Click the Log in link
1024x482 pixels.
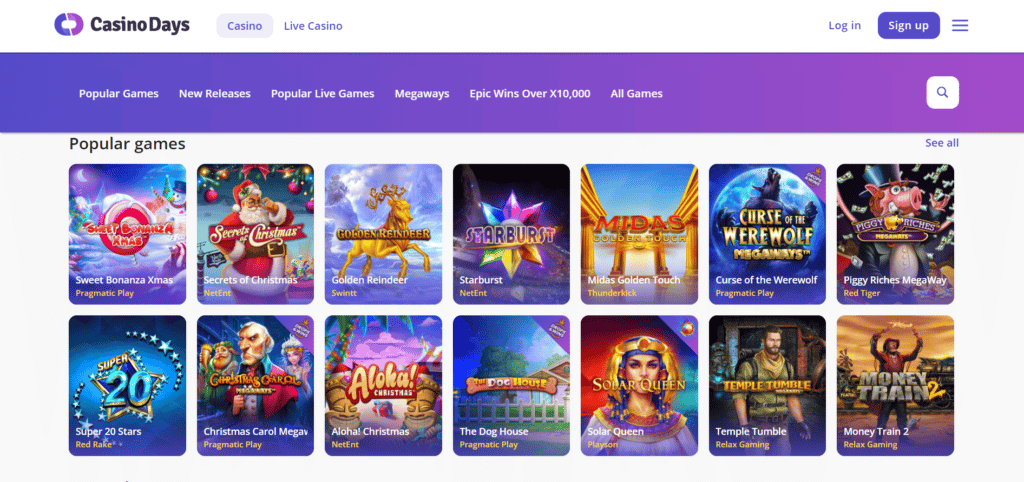click(844, 26)
